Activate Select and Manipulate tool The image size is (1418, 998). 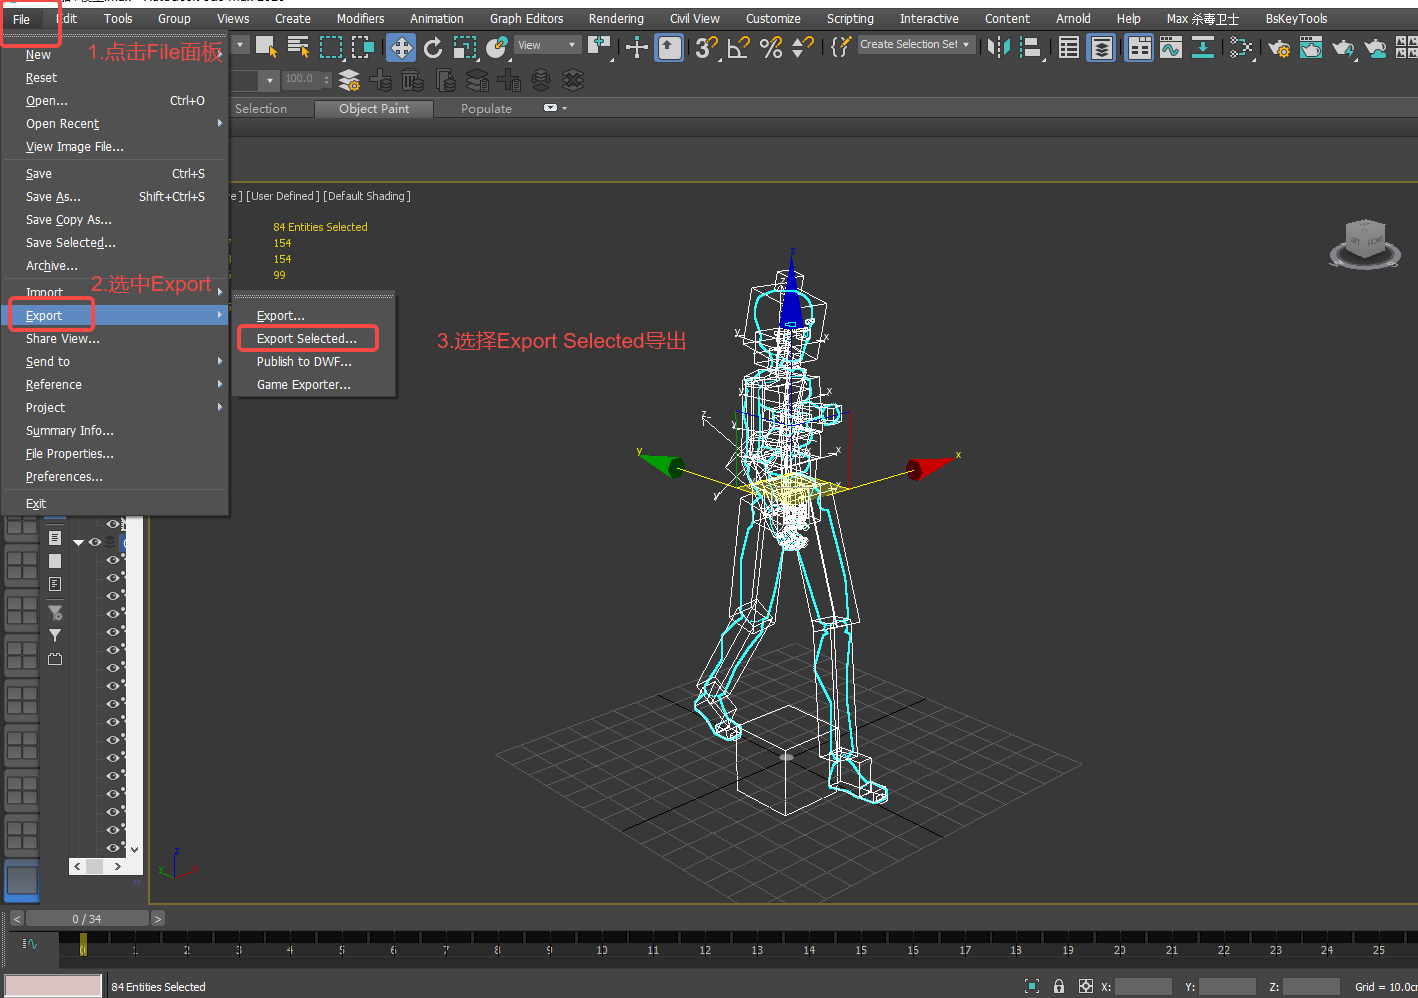click(636, 47)
